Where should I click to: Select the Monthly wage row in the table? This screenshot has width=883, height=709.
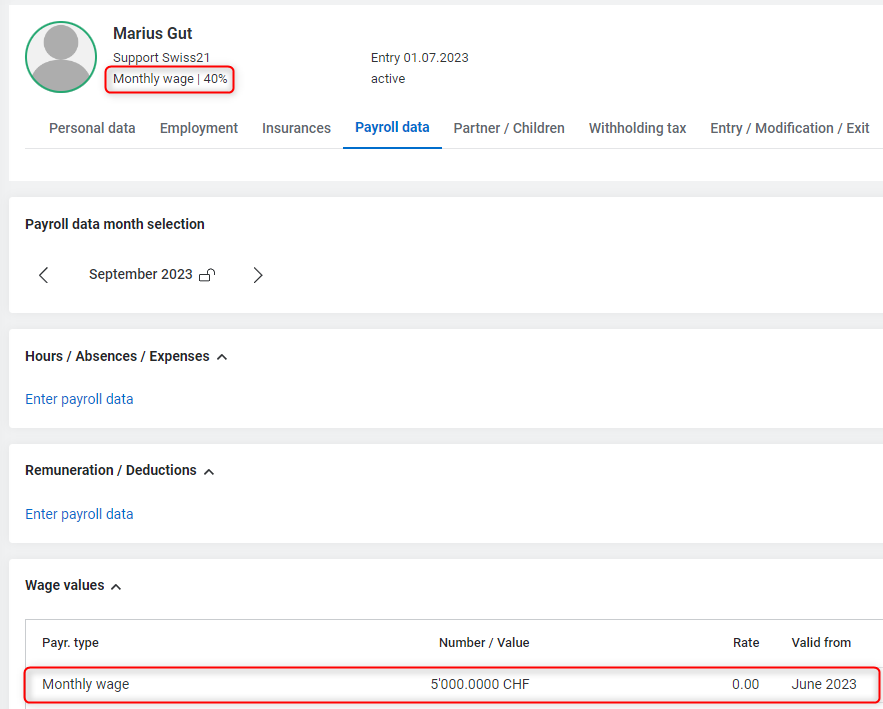point(452,685)
